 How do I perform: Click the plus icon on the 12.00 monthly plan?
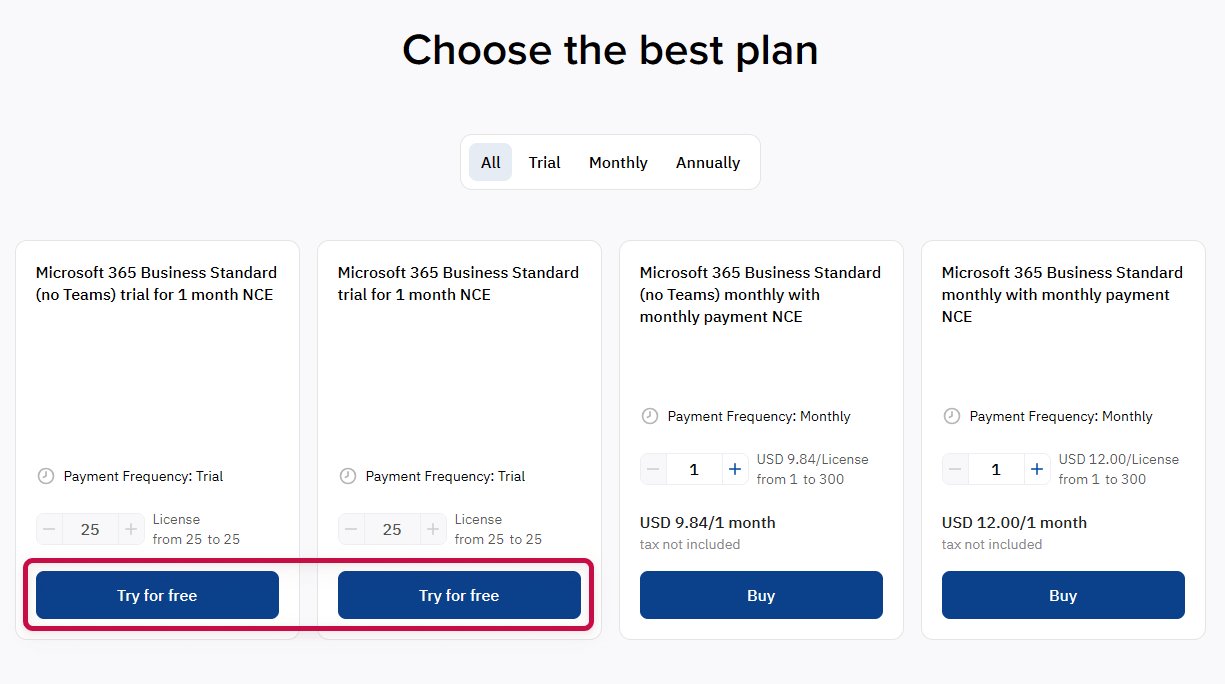click(1037, 468)
